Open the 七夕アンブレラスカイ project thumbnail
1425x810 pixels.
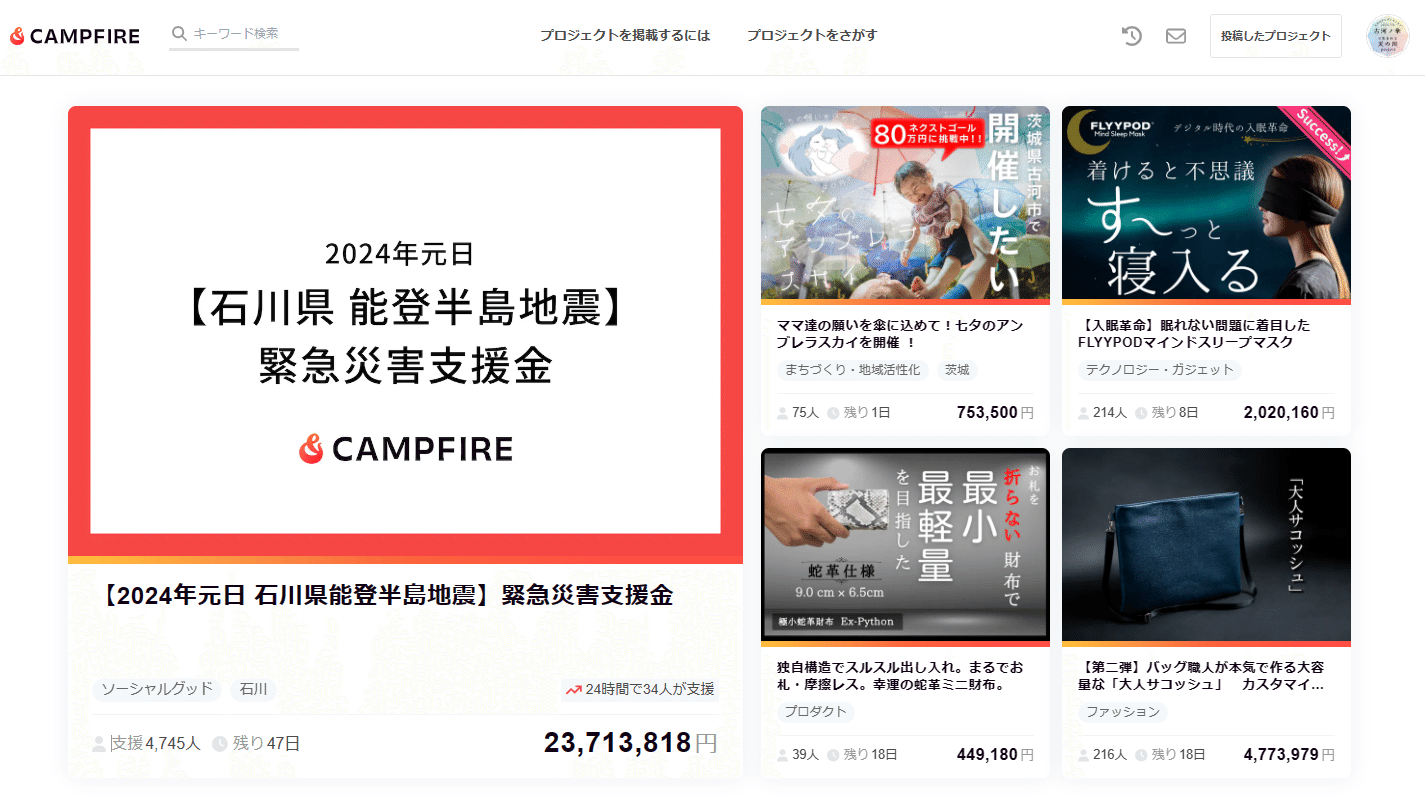click(x=905, y=203)
